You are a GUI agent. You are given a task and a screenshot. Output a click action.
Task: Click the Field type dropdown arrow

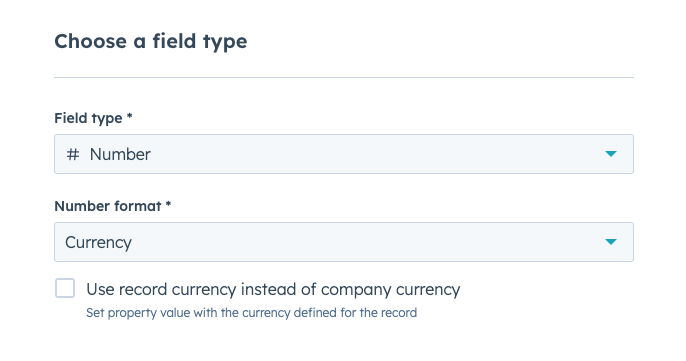[611, 154]
